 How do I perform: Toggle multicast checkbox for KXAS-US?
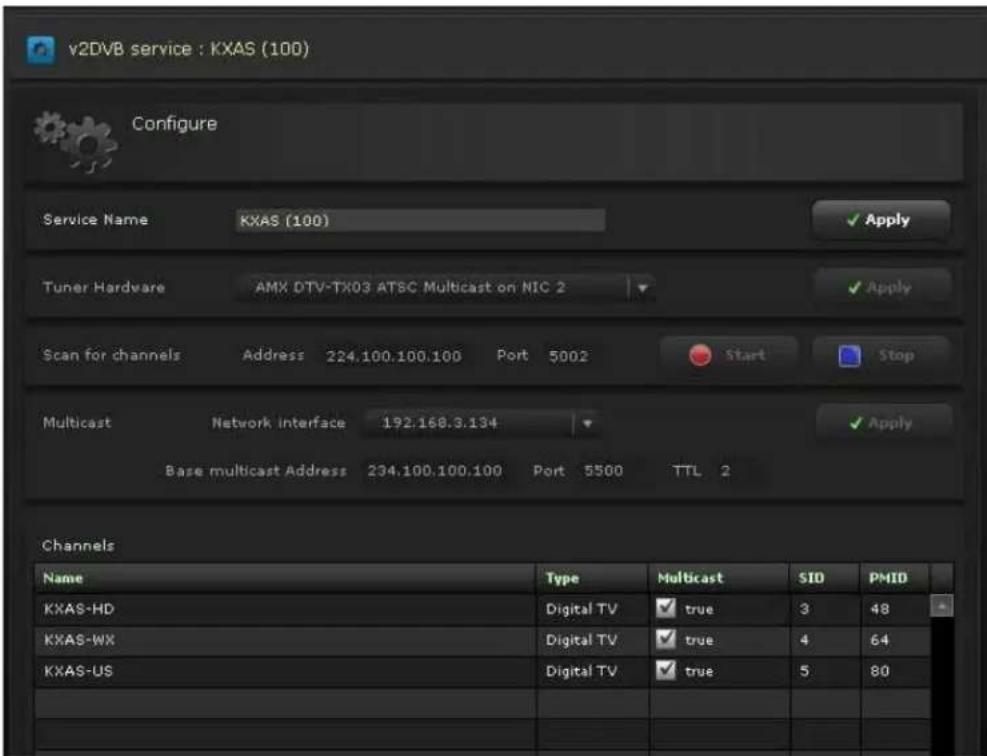point(665,670)
